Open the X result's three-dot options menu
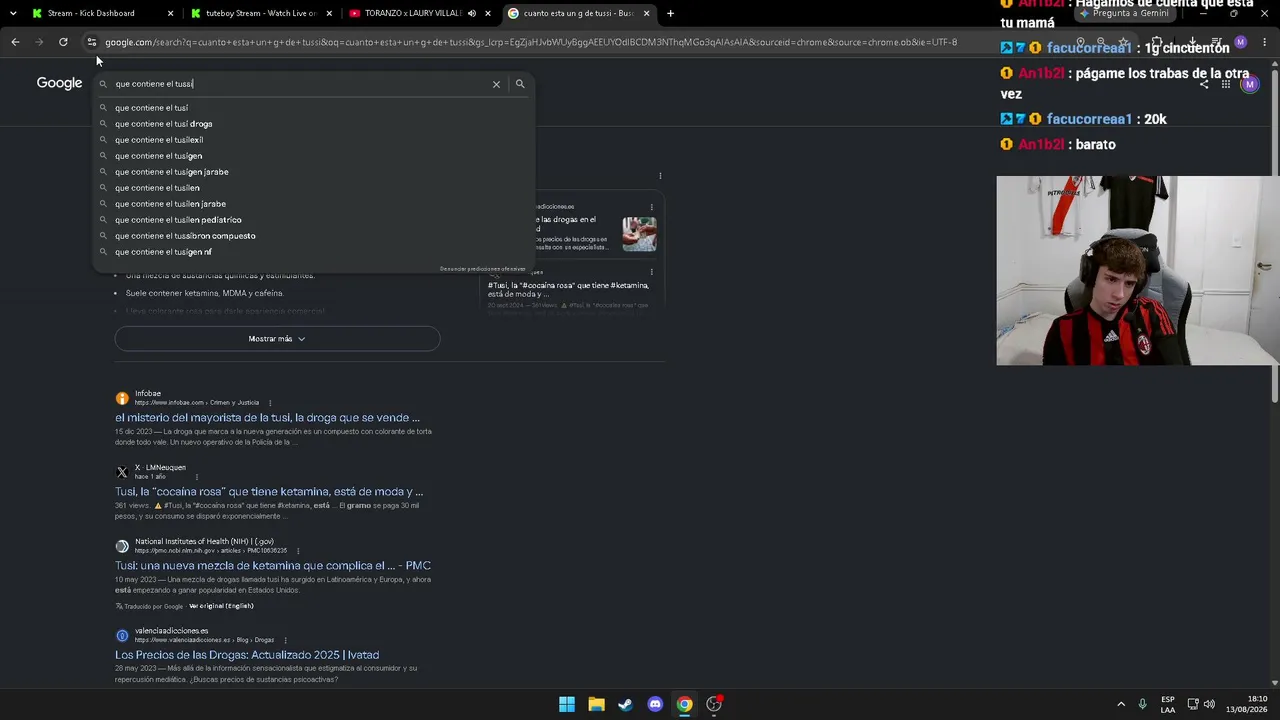Viewport: 1280px width, 720px height. coord(196,477)
